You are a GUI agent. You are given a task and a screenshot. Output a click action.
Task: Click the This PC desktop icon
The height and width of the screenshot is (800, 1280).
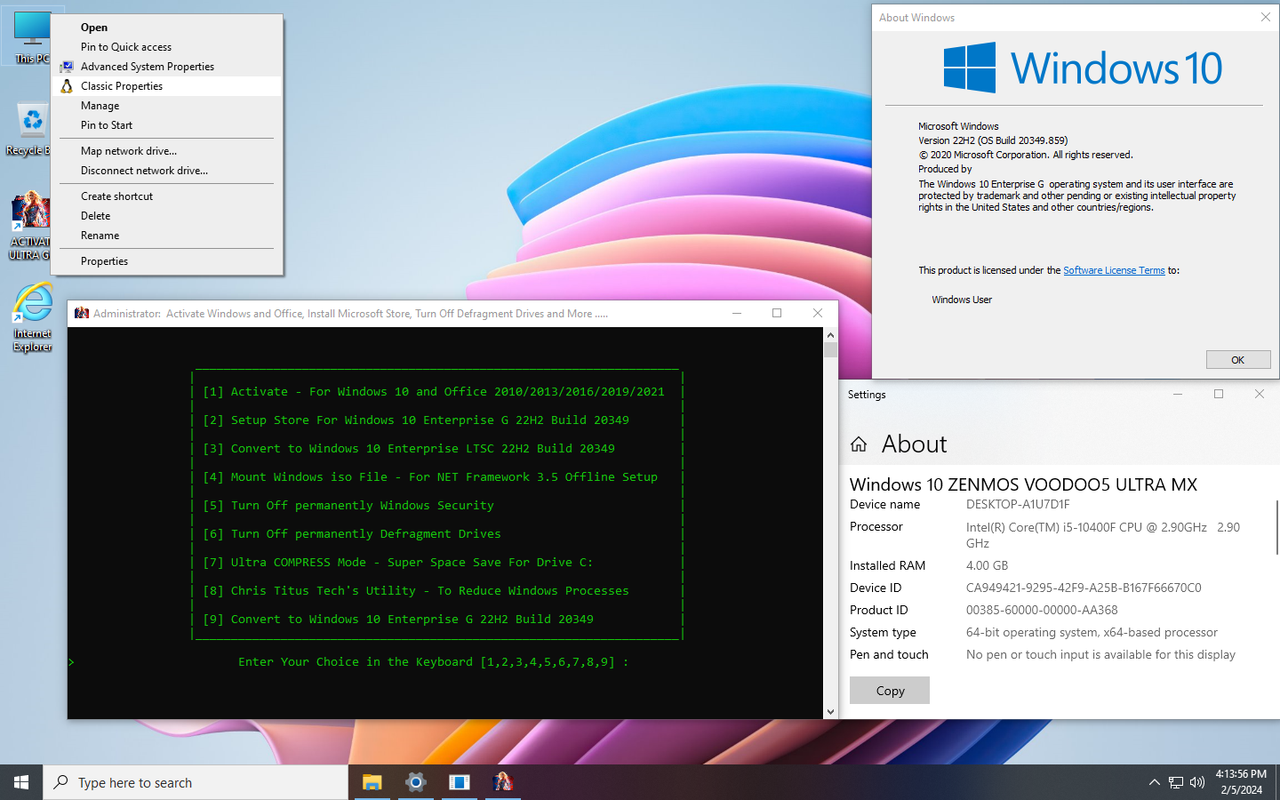click(31, 35)
